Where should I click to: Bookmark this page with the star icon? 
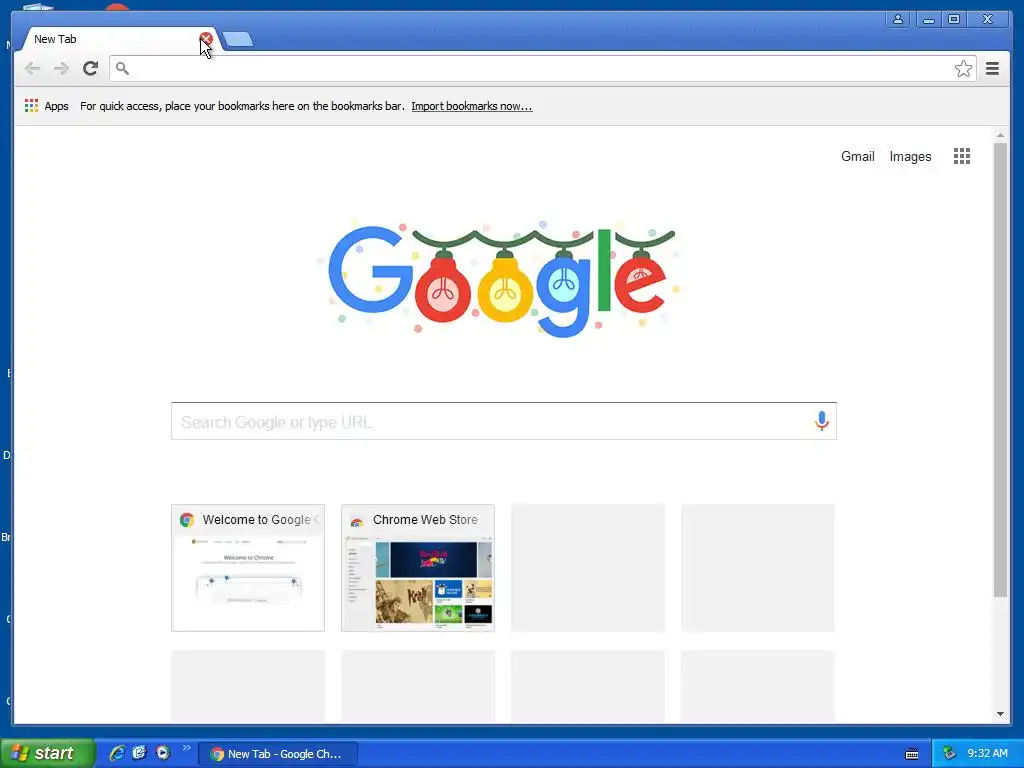963,69
